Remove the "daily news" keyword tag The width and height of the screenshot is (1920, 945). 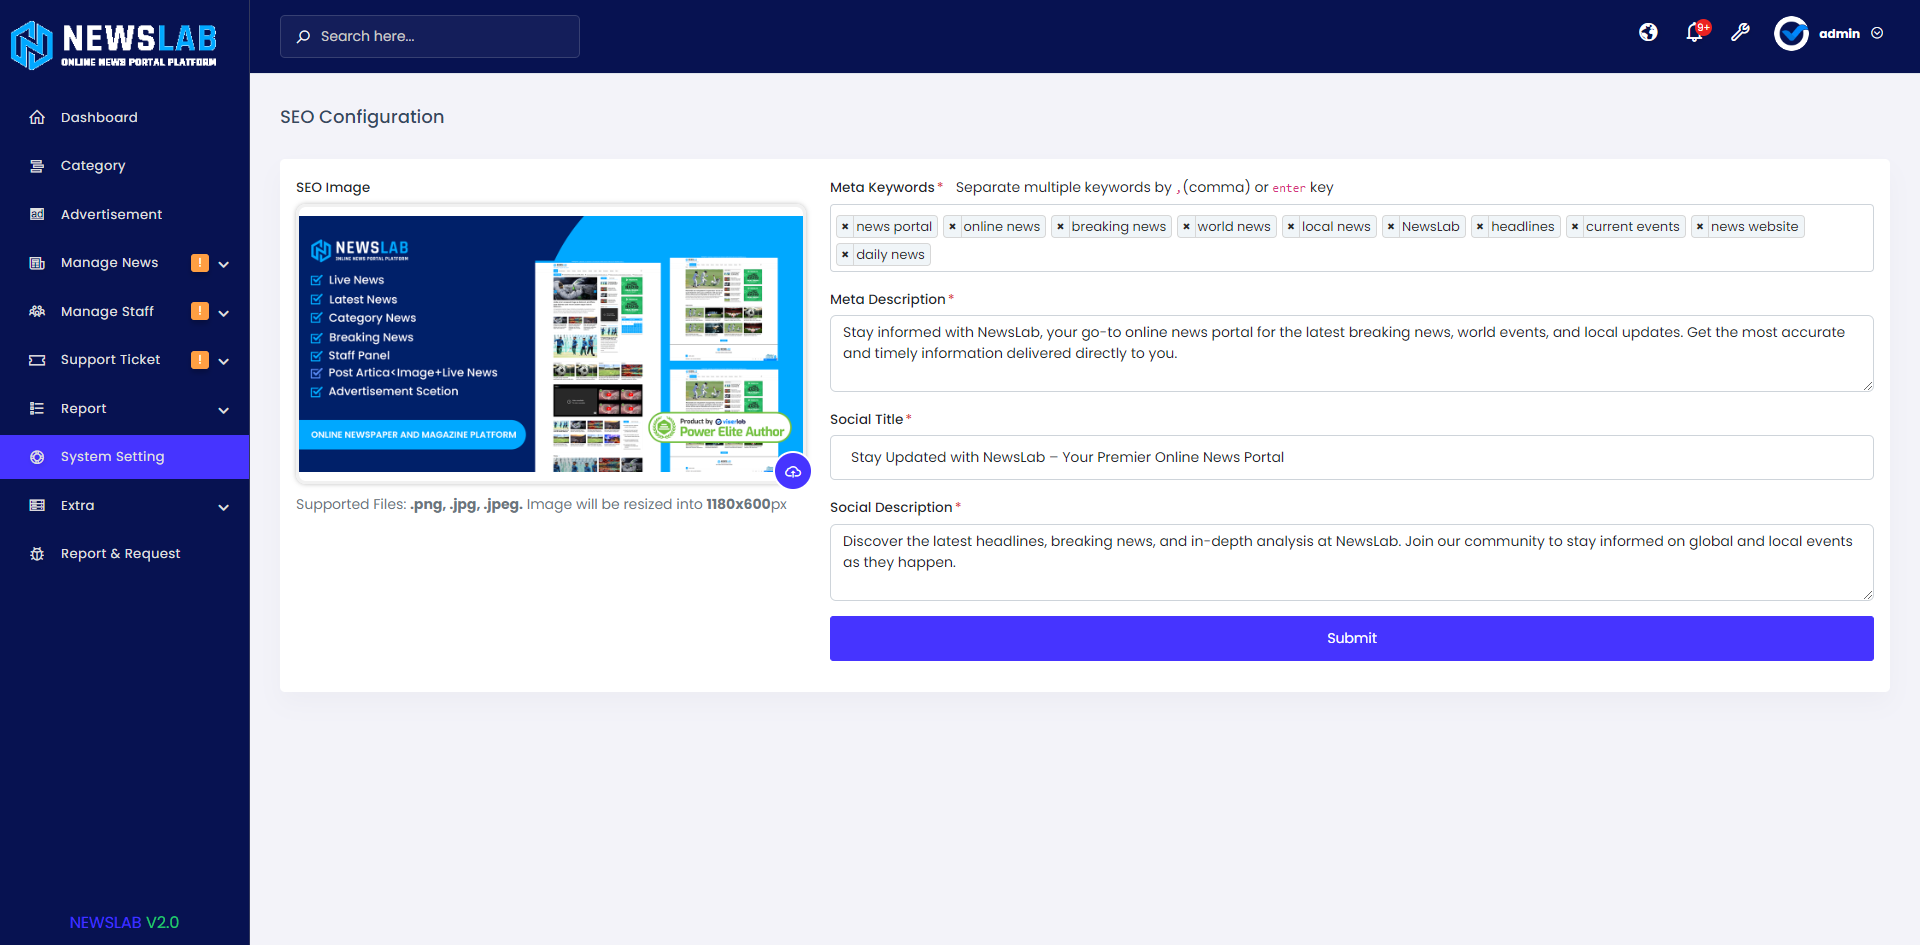(846, 254)
